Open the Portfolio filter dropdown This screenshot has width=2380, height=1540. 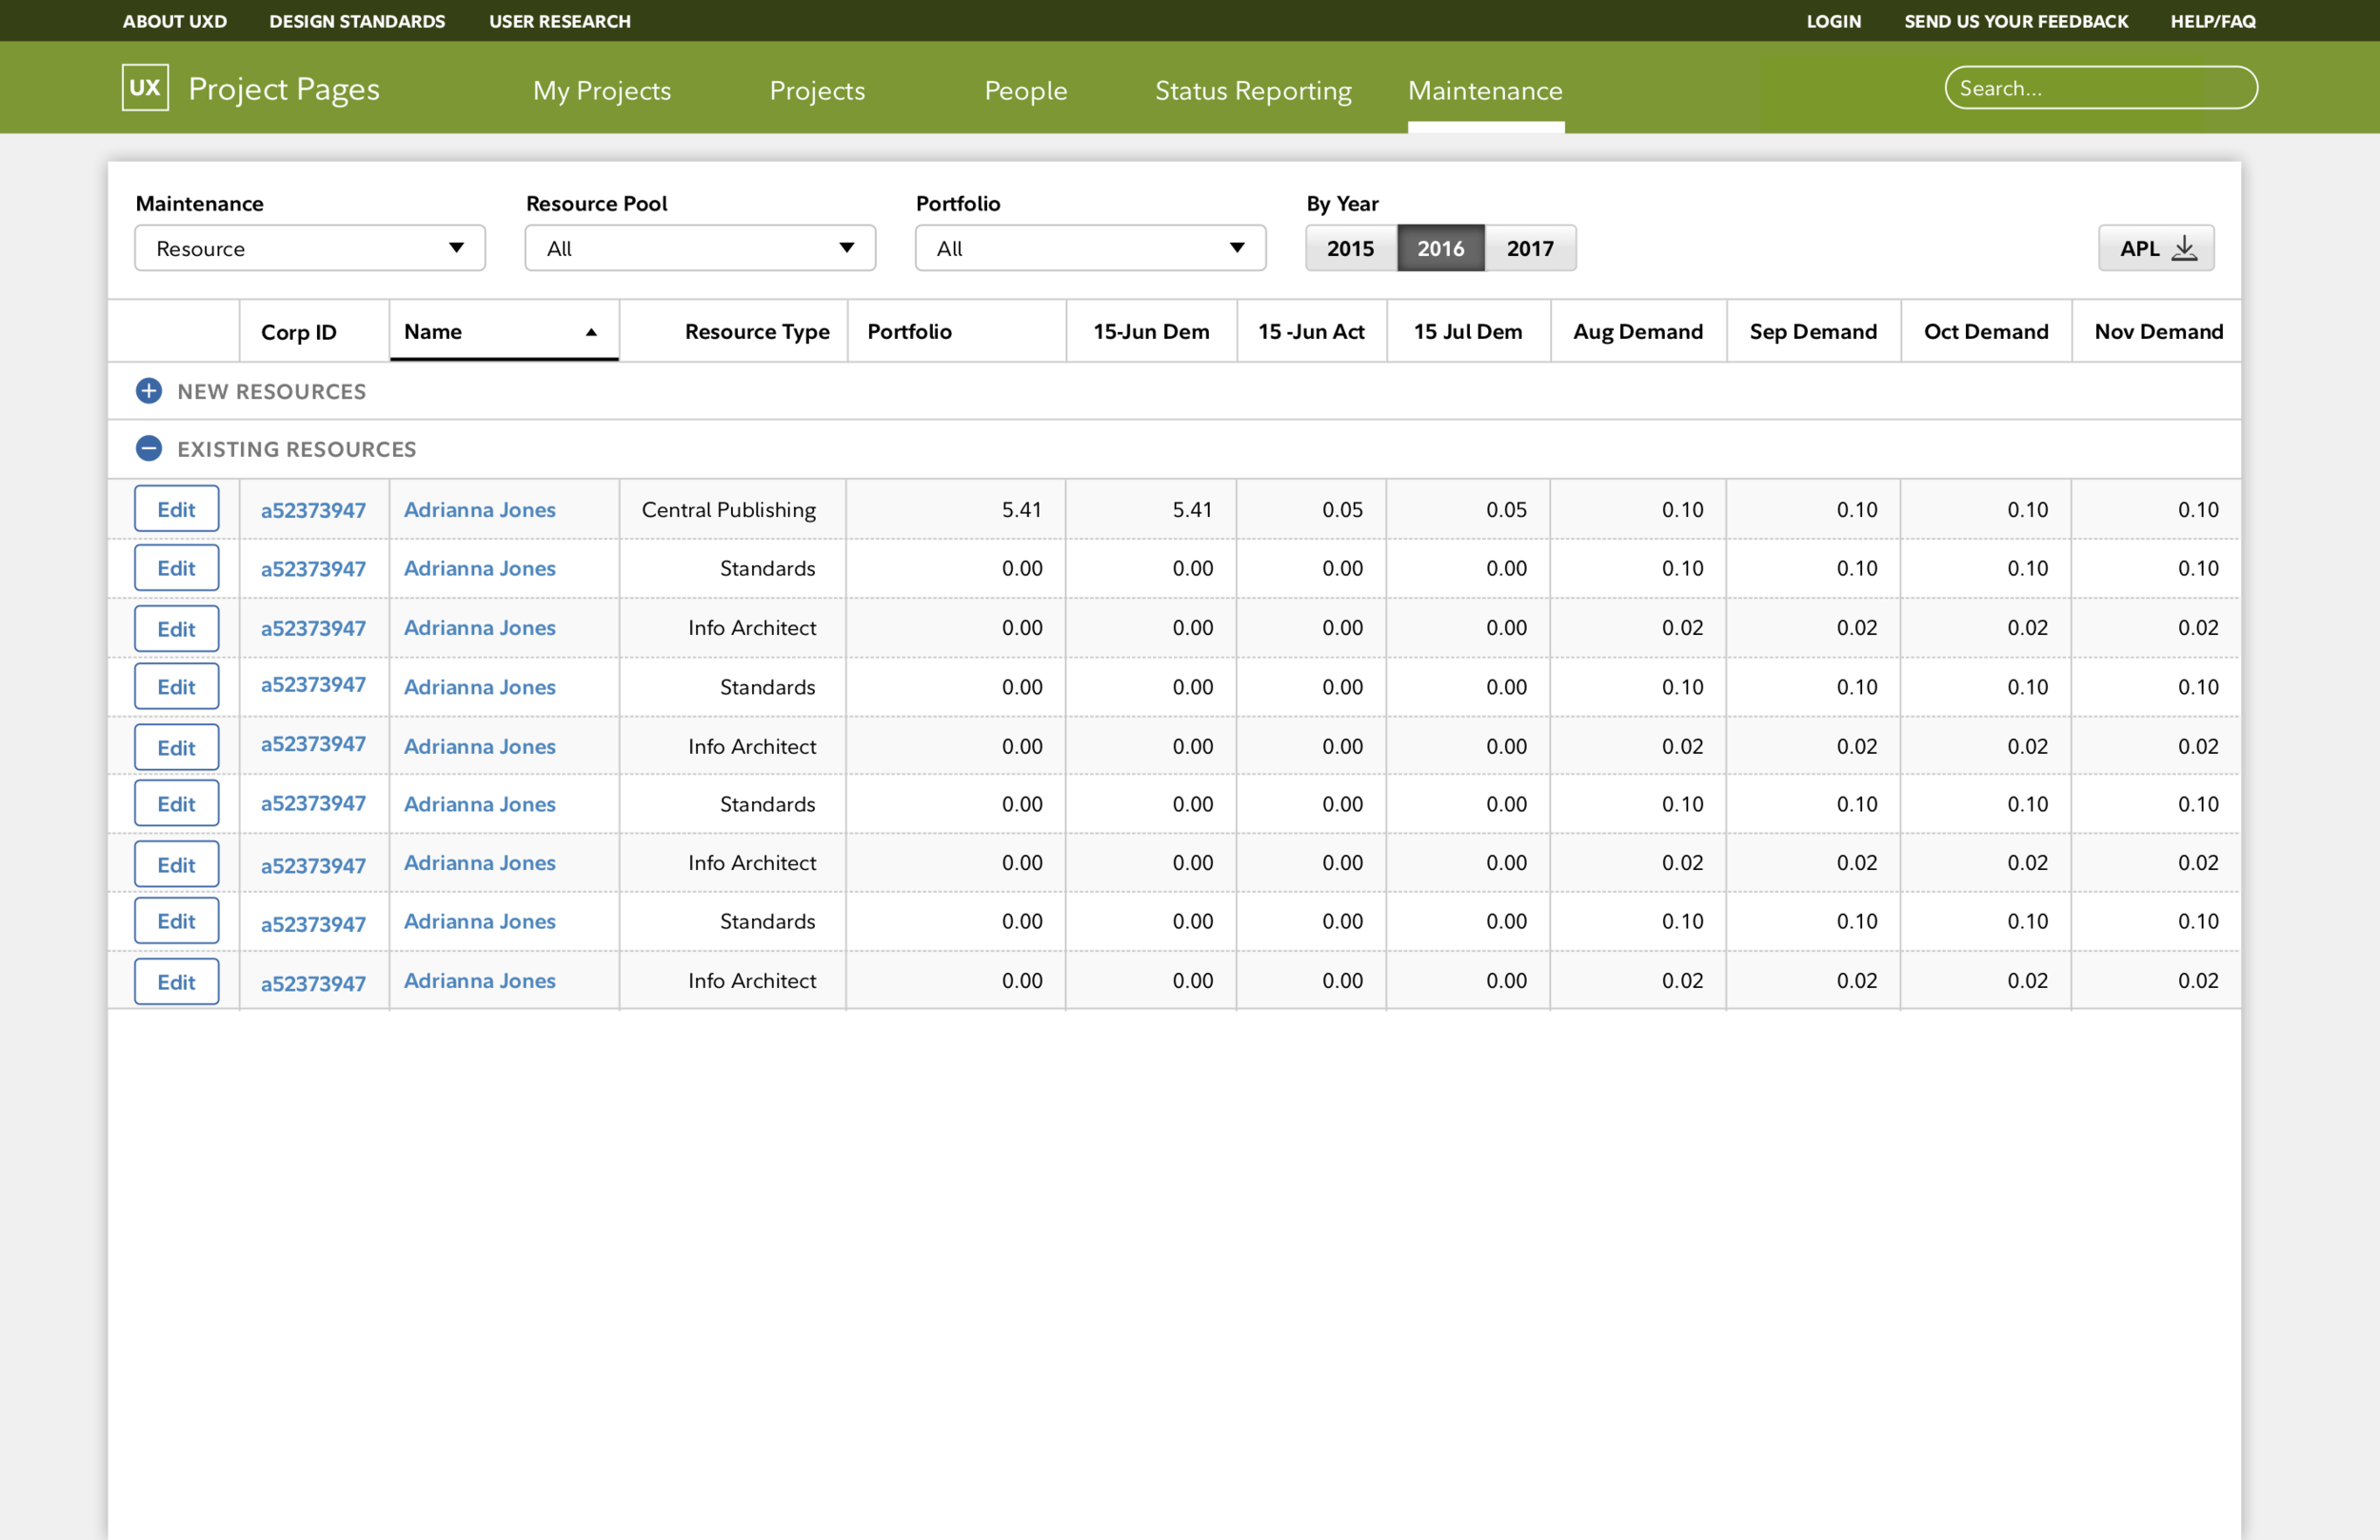tap(1090, 248)
